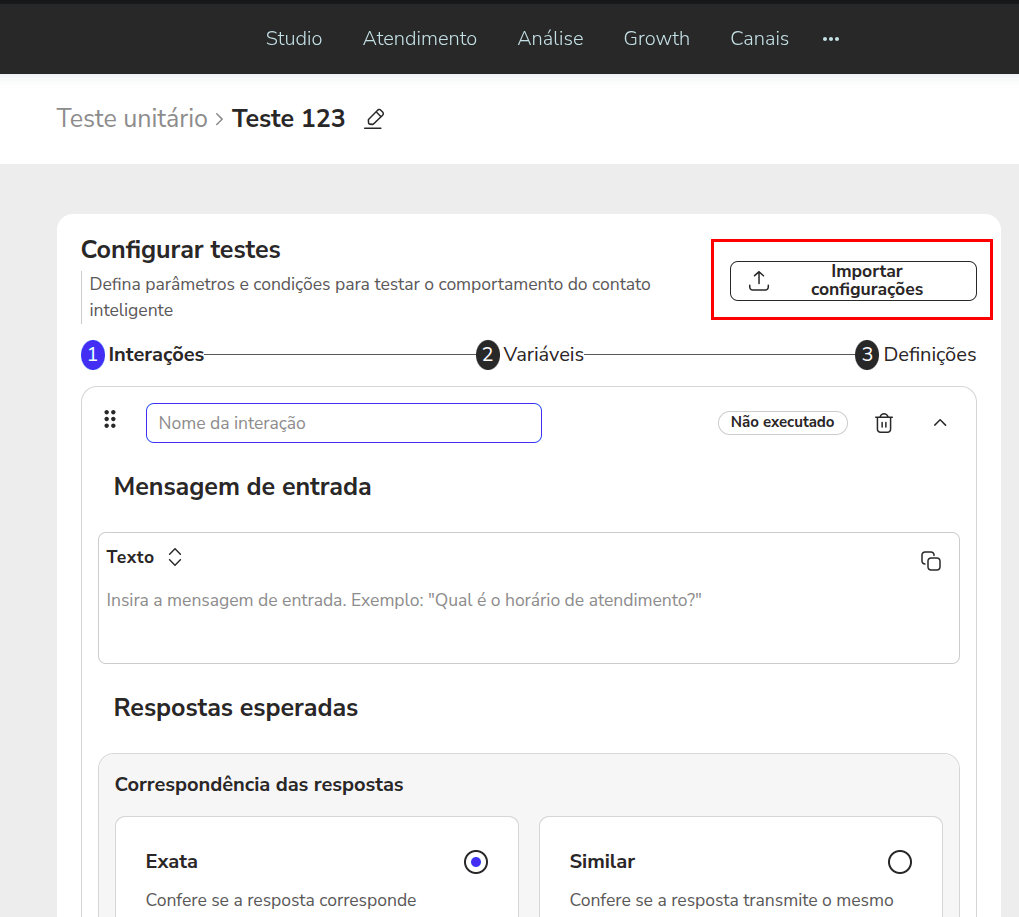
Task: Open the Growth menu item
Action: pyautogui.click(x=657, y=39)
